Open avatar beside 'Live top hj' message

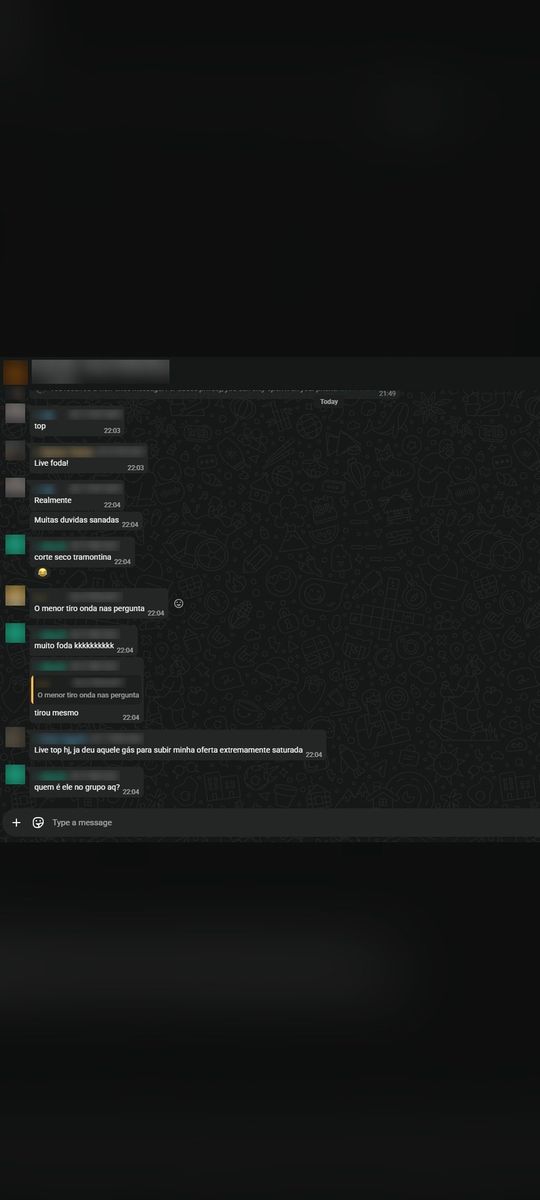(15, 737)
